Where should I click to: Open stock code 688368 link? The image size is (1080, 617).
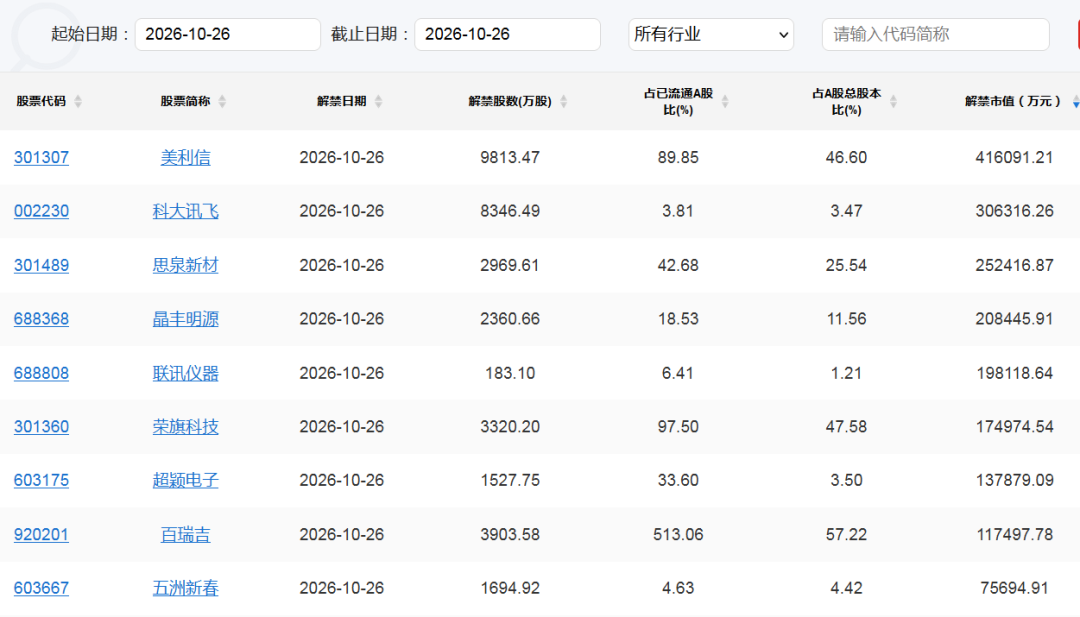click(41, 319)
